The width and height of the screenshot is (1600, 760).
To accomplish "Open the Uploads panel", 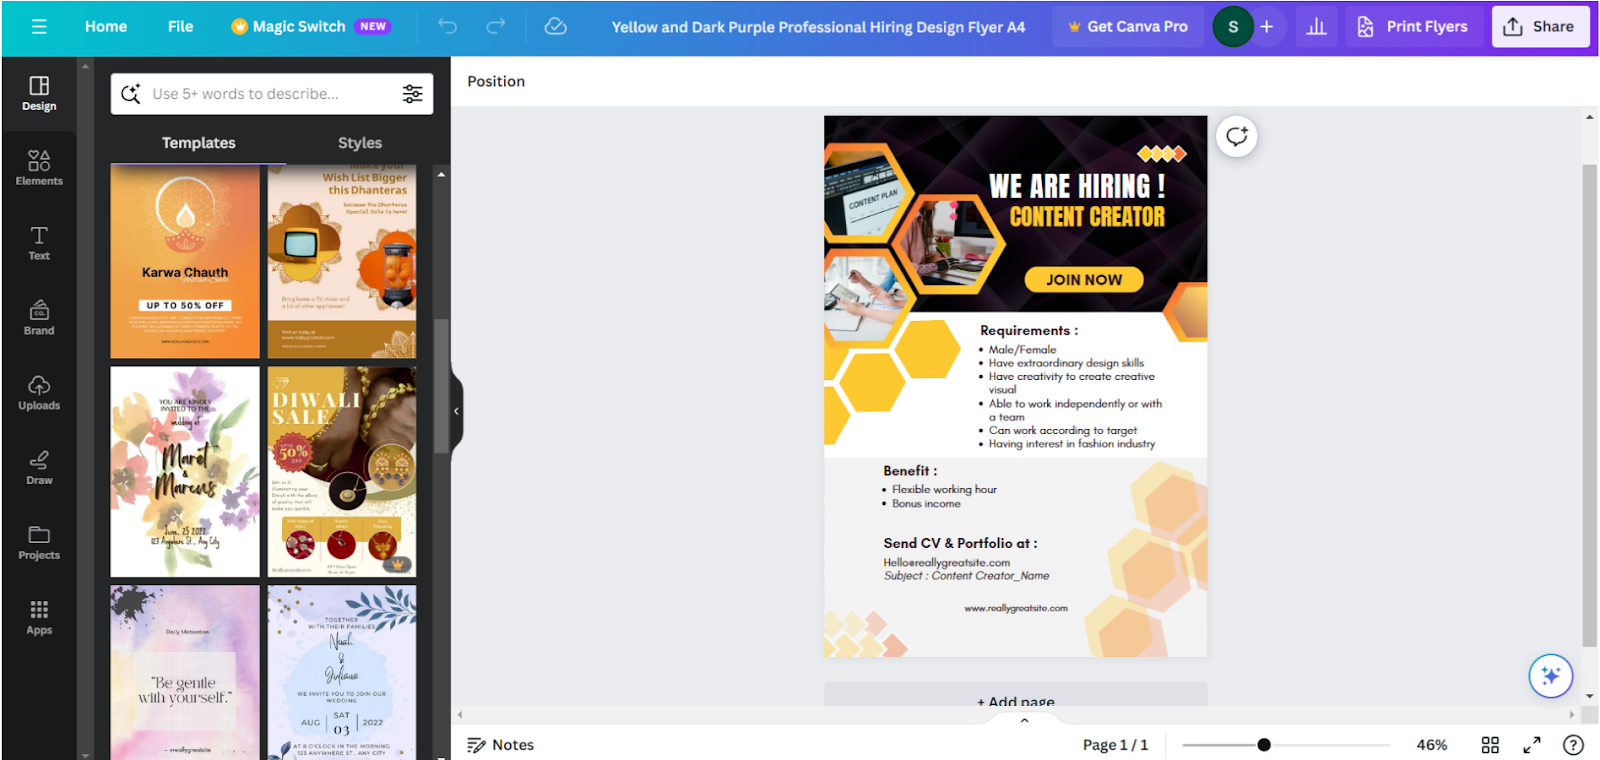I will 39,393.
